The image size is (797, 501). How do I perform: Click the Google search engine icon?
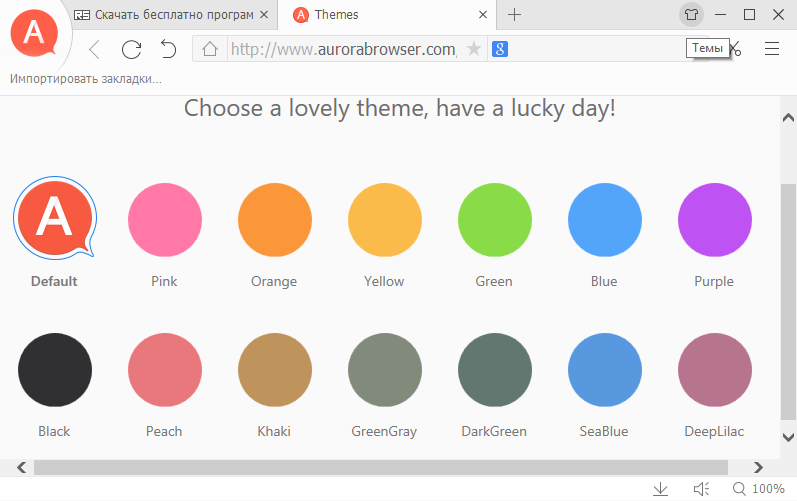(500, 50)
